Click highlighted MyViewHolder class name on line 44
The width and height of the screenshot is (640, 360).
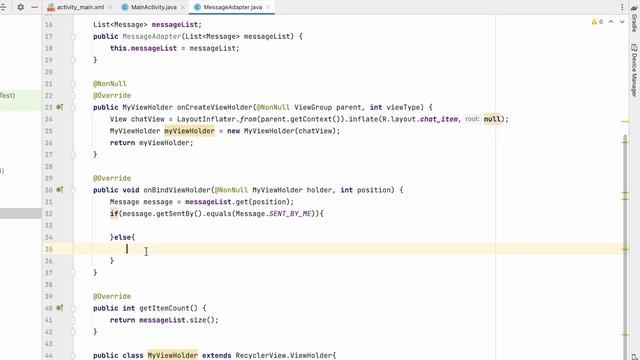tap(173, 356)
